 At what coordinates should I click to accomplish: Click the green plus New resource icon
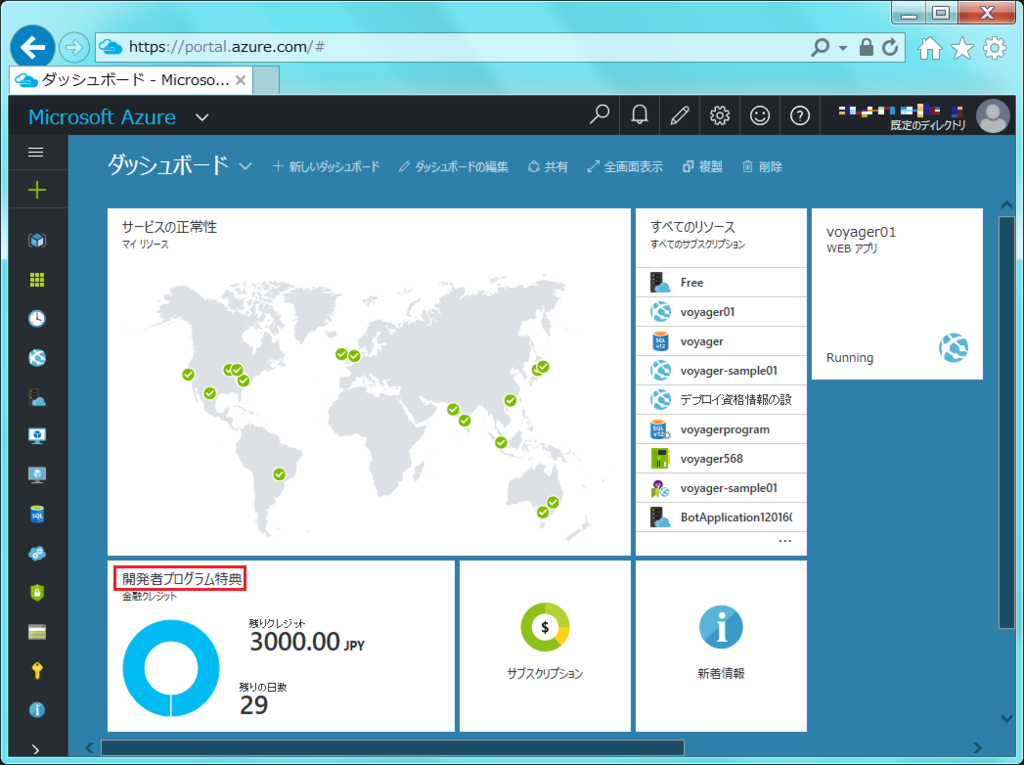[37, 190]
